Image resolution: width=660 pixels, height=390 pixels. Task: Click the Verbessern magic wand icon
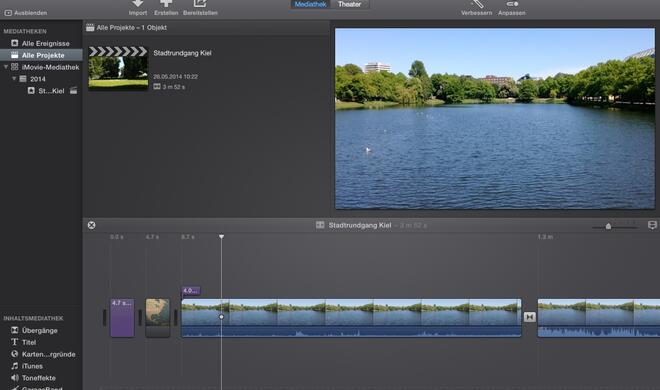pos(476,5)
